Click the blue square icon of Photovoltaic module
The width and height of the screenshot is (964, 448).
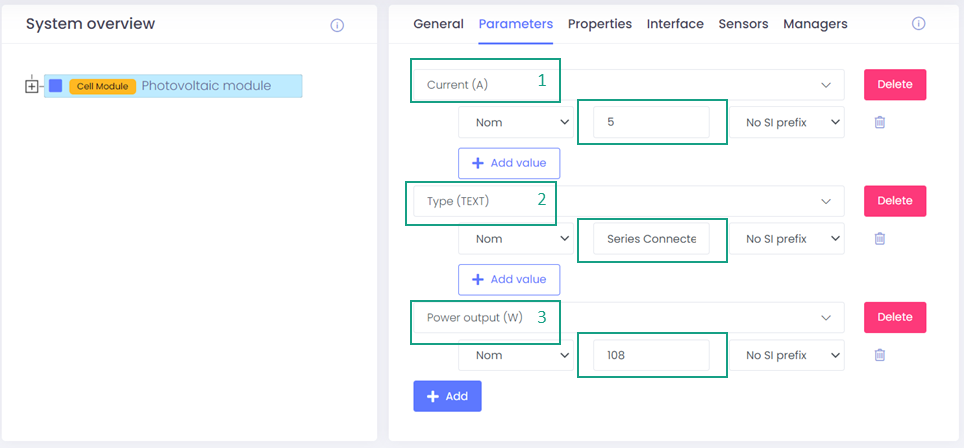(56, 86)
